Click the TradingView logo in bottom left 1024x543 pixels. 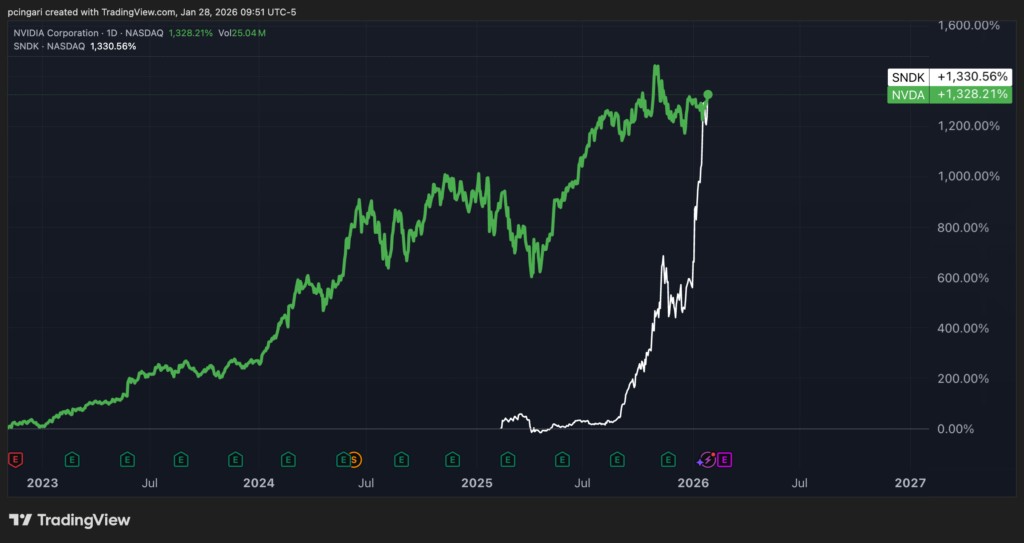pyautogui.click(x=70, y=520)
